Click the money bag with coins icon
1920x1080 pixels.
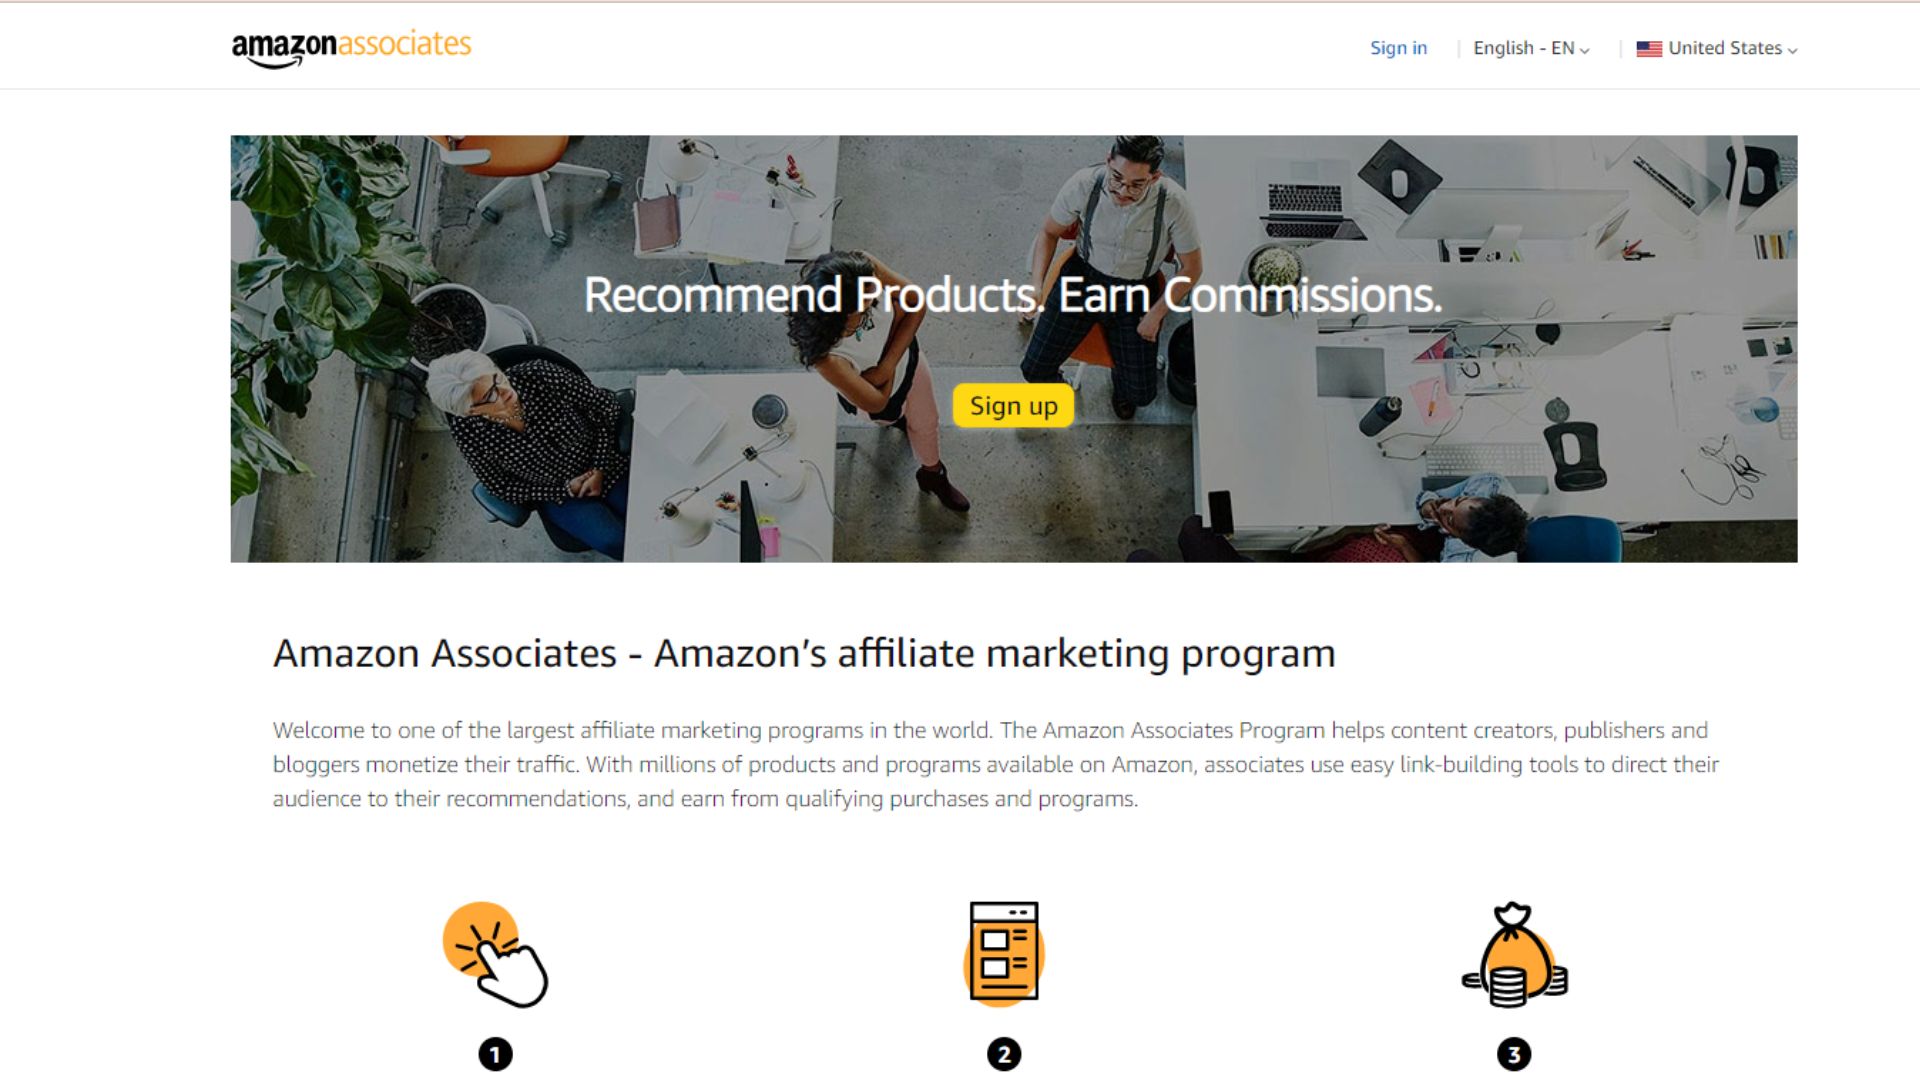[x=1514, y=954]
